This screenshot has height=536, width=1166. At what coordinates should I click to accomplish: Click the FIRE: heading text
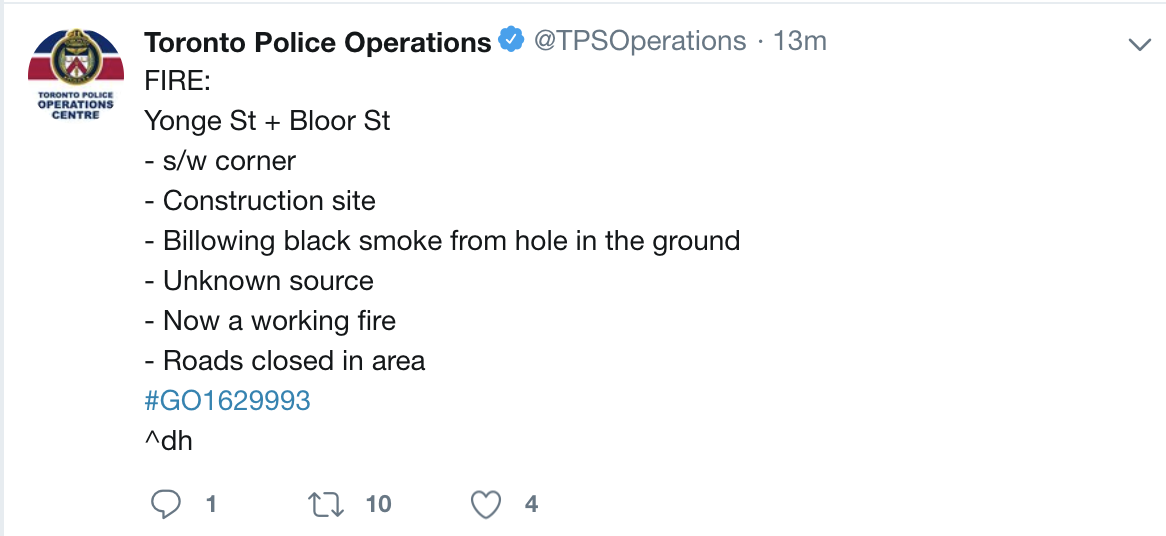[x=178, y=81]
